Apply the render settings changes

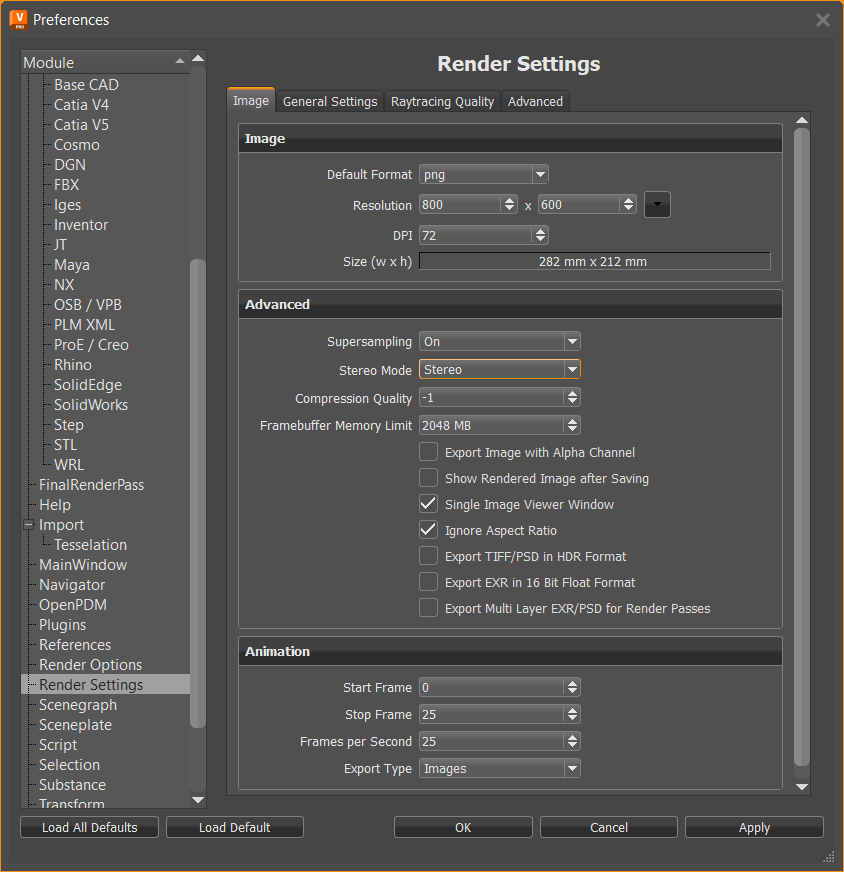tap(753, 827)
